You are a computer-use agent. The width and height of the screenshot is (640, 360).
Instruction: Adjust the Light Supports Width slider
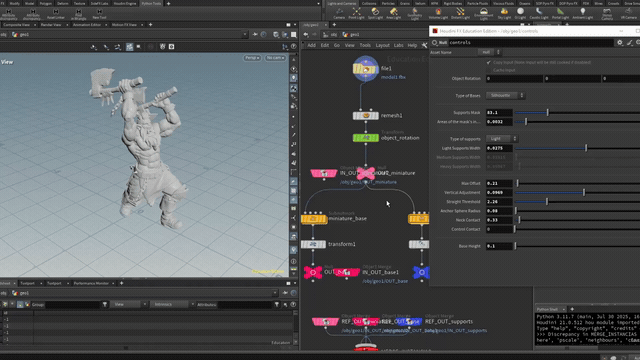pos(577,148)
